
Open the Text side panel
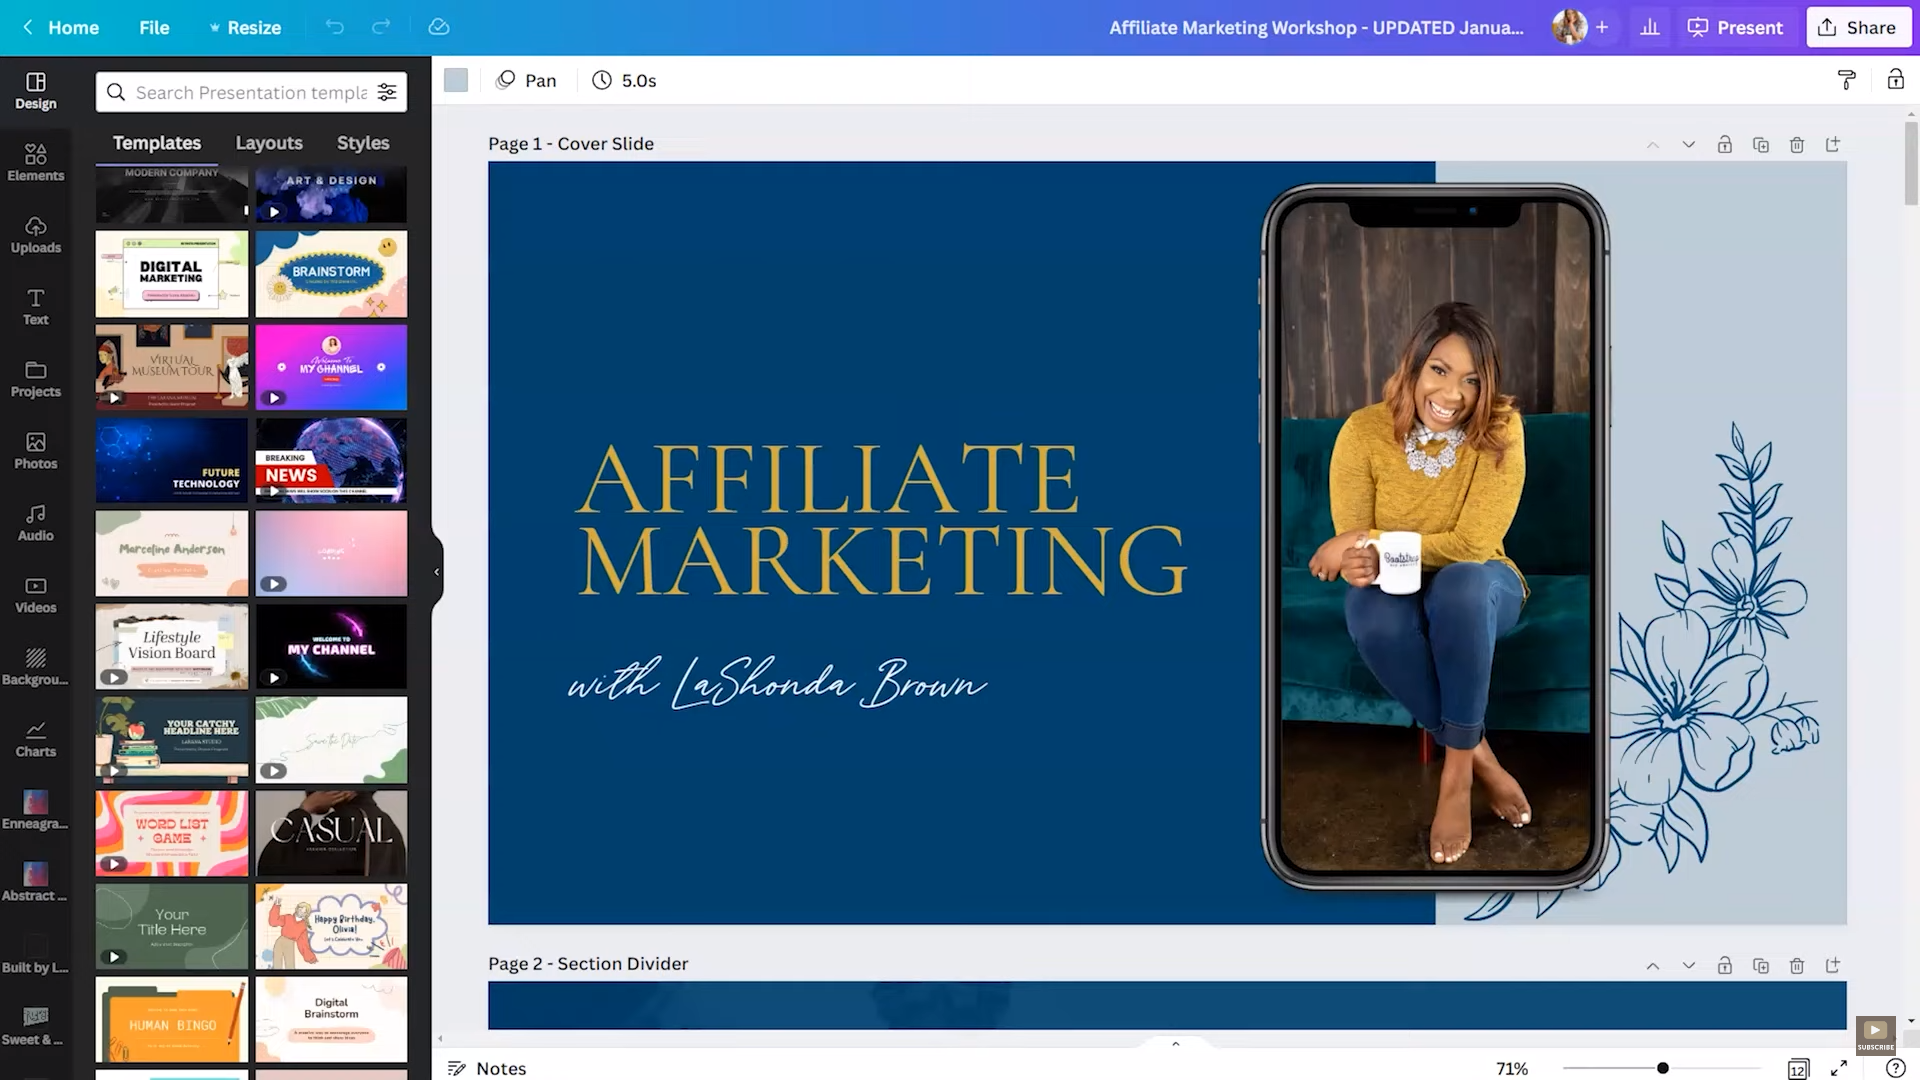click(x=36, y=307)
